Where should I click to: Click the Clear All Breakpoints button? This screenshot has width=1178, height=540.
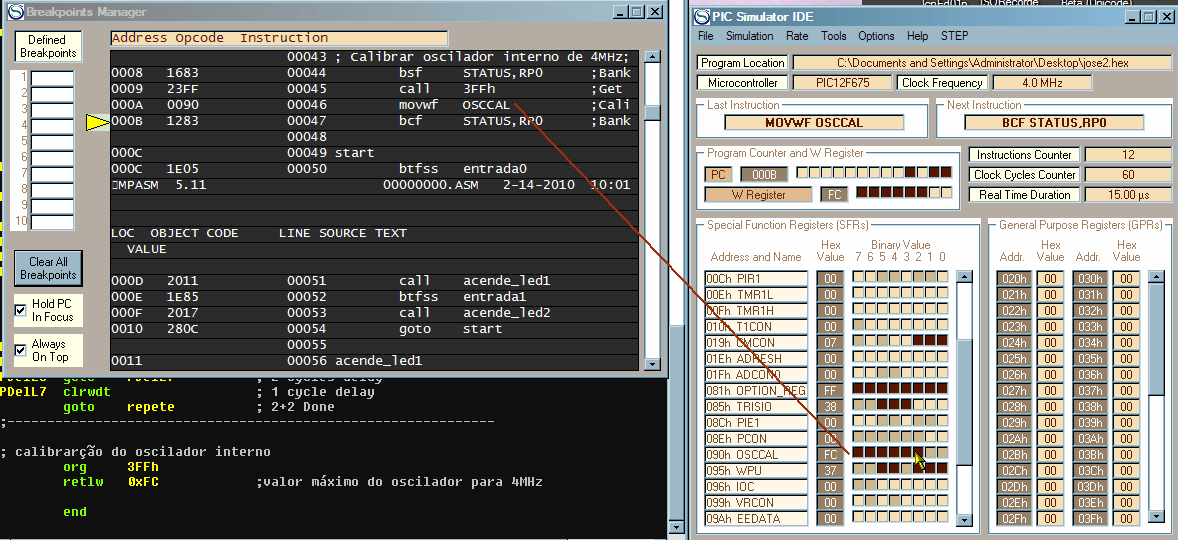click(x=48, y=268)
